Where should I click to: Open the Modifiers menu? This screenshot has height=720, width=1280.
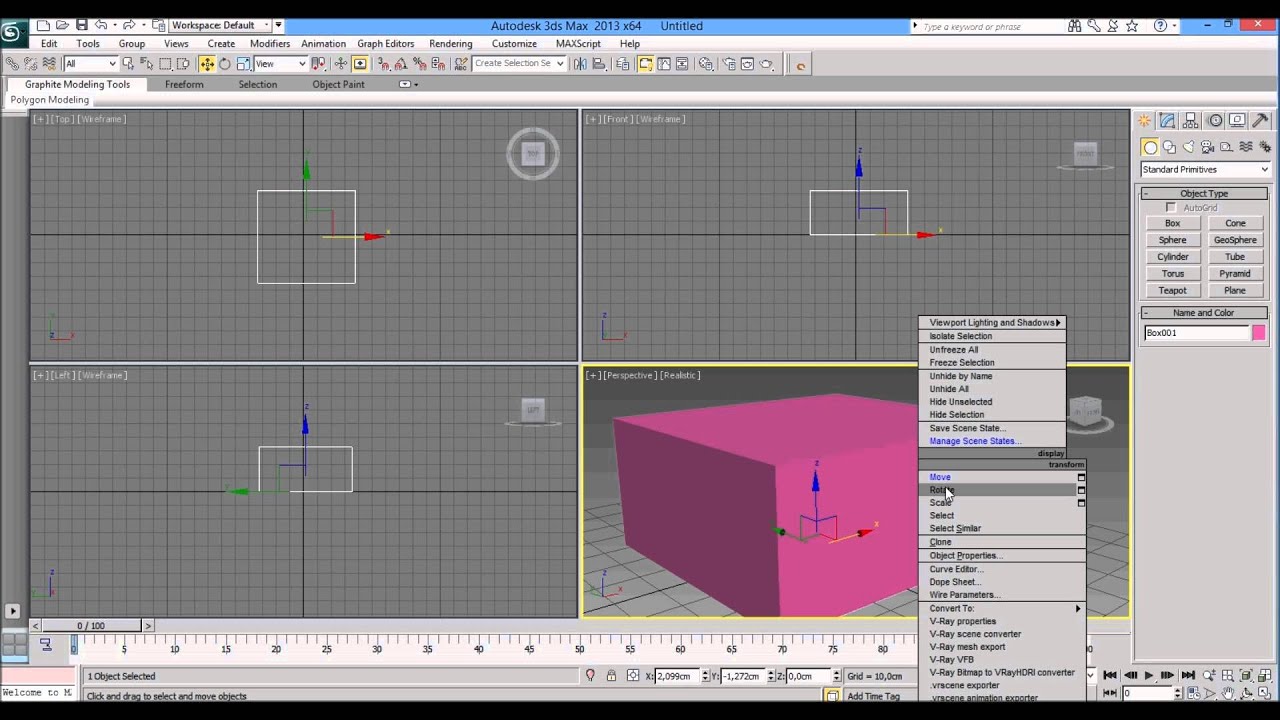(x=270, y=44)
